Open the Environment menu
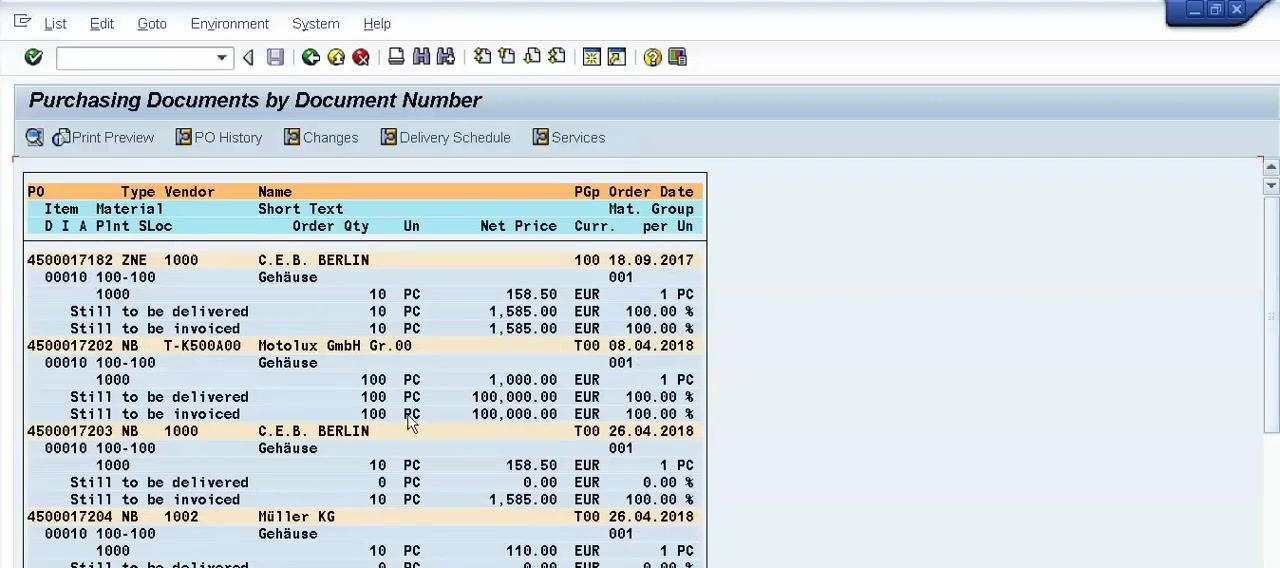The image size is (1280, 568). [229, 23]
